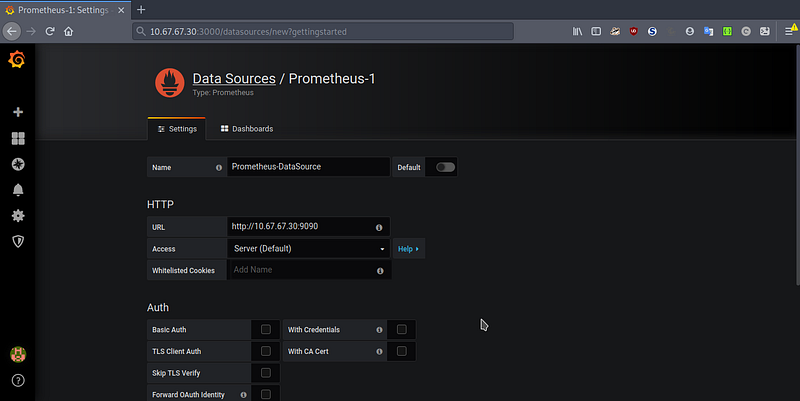Viewport: 800px width, 401px height.
Task: Show the Name field info tooltip icon
Action: coord(219,167)
